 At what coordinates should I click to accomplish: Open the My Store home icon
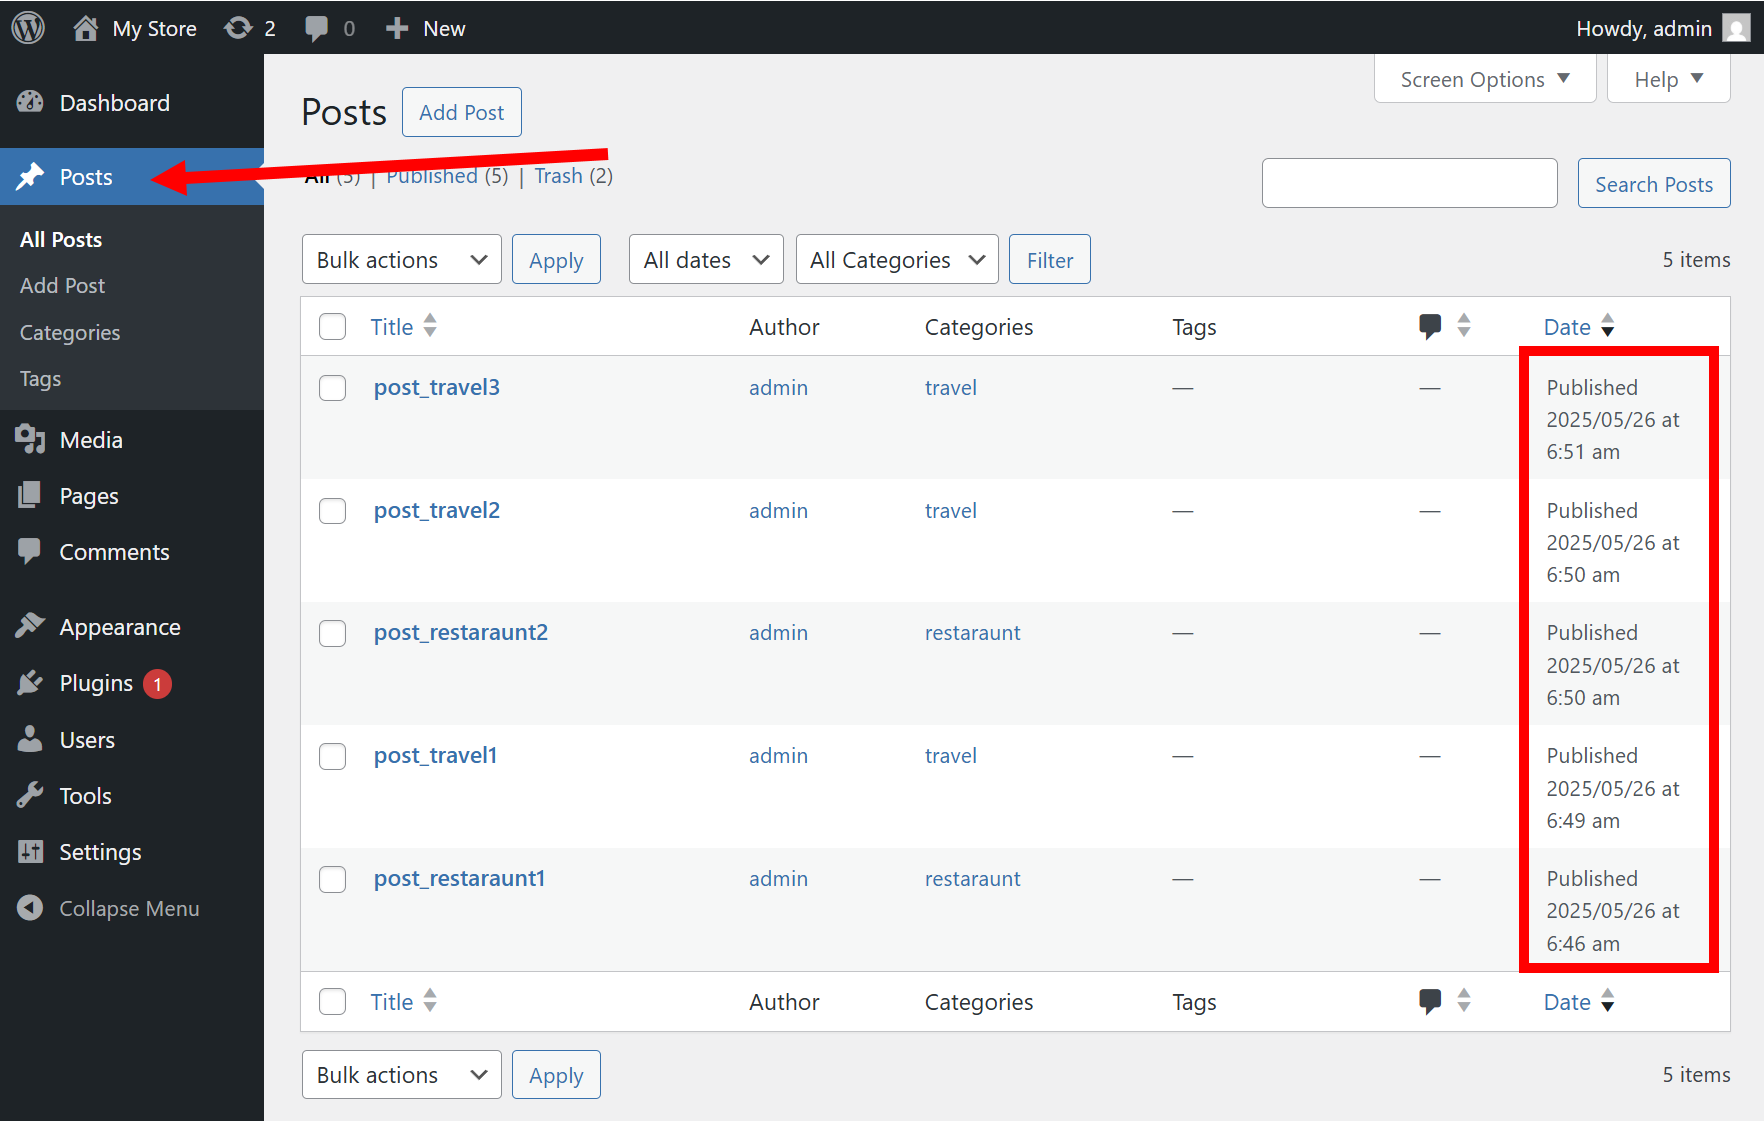86,28
